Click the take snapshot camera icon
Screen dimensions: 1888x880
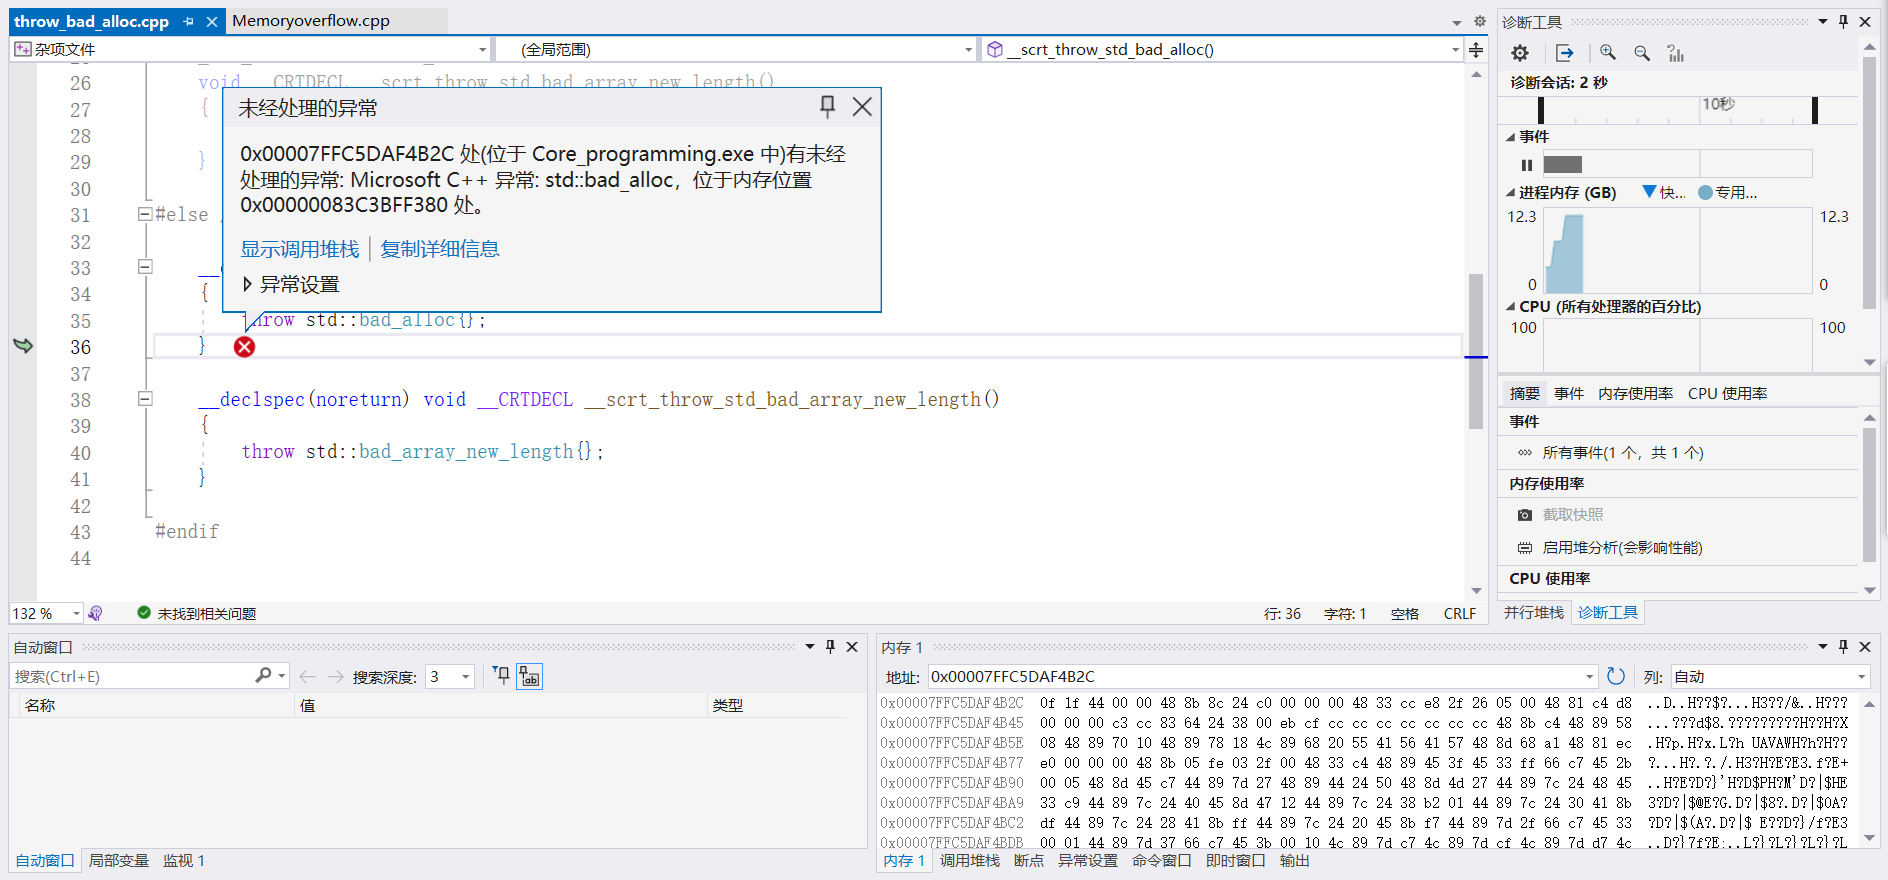point(1525,515)
